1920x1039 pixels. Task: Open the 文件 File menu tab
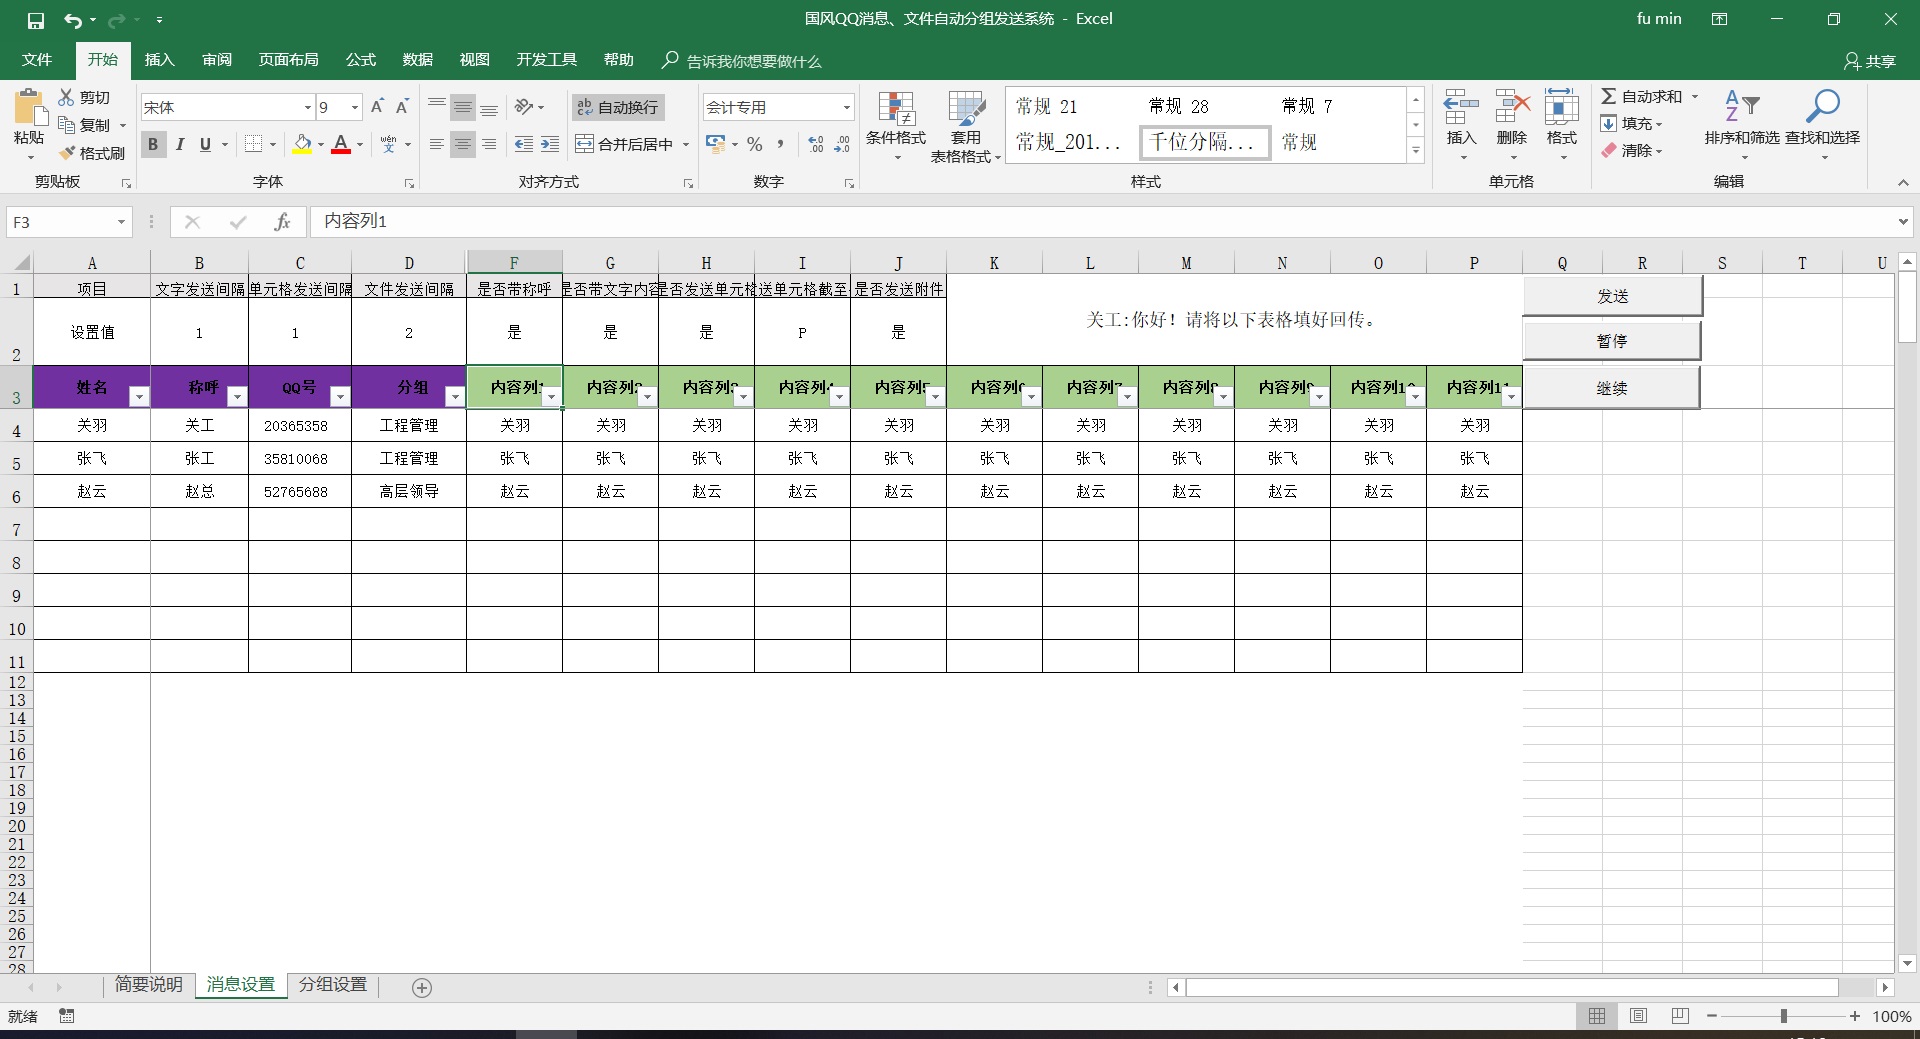click(x=37, y=60)
